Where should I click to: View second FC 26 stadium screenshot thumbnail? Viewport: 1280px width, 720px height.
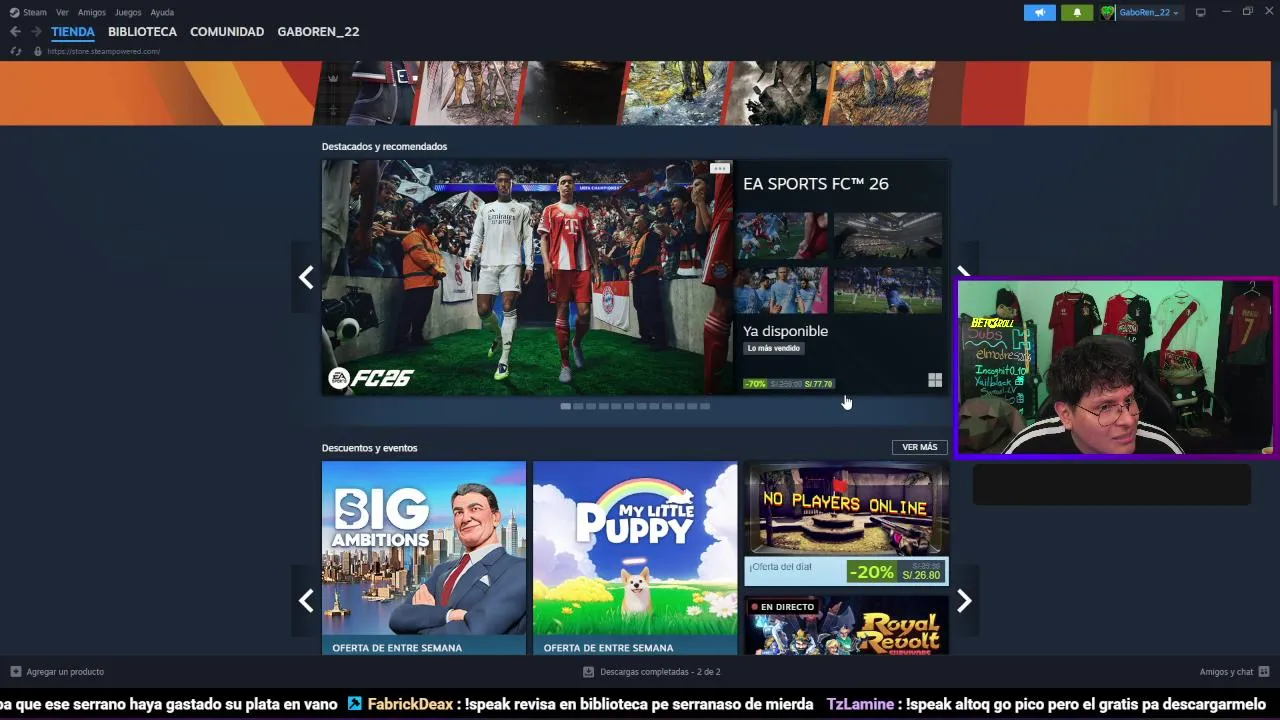[888, 235]
